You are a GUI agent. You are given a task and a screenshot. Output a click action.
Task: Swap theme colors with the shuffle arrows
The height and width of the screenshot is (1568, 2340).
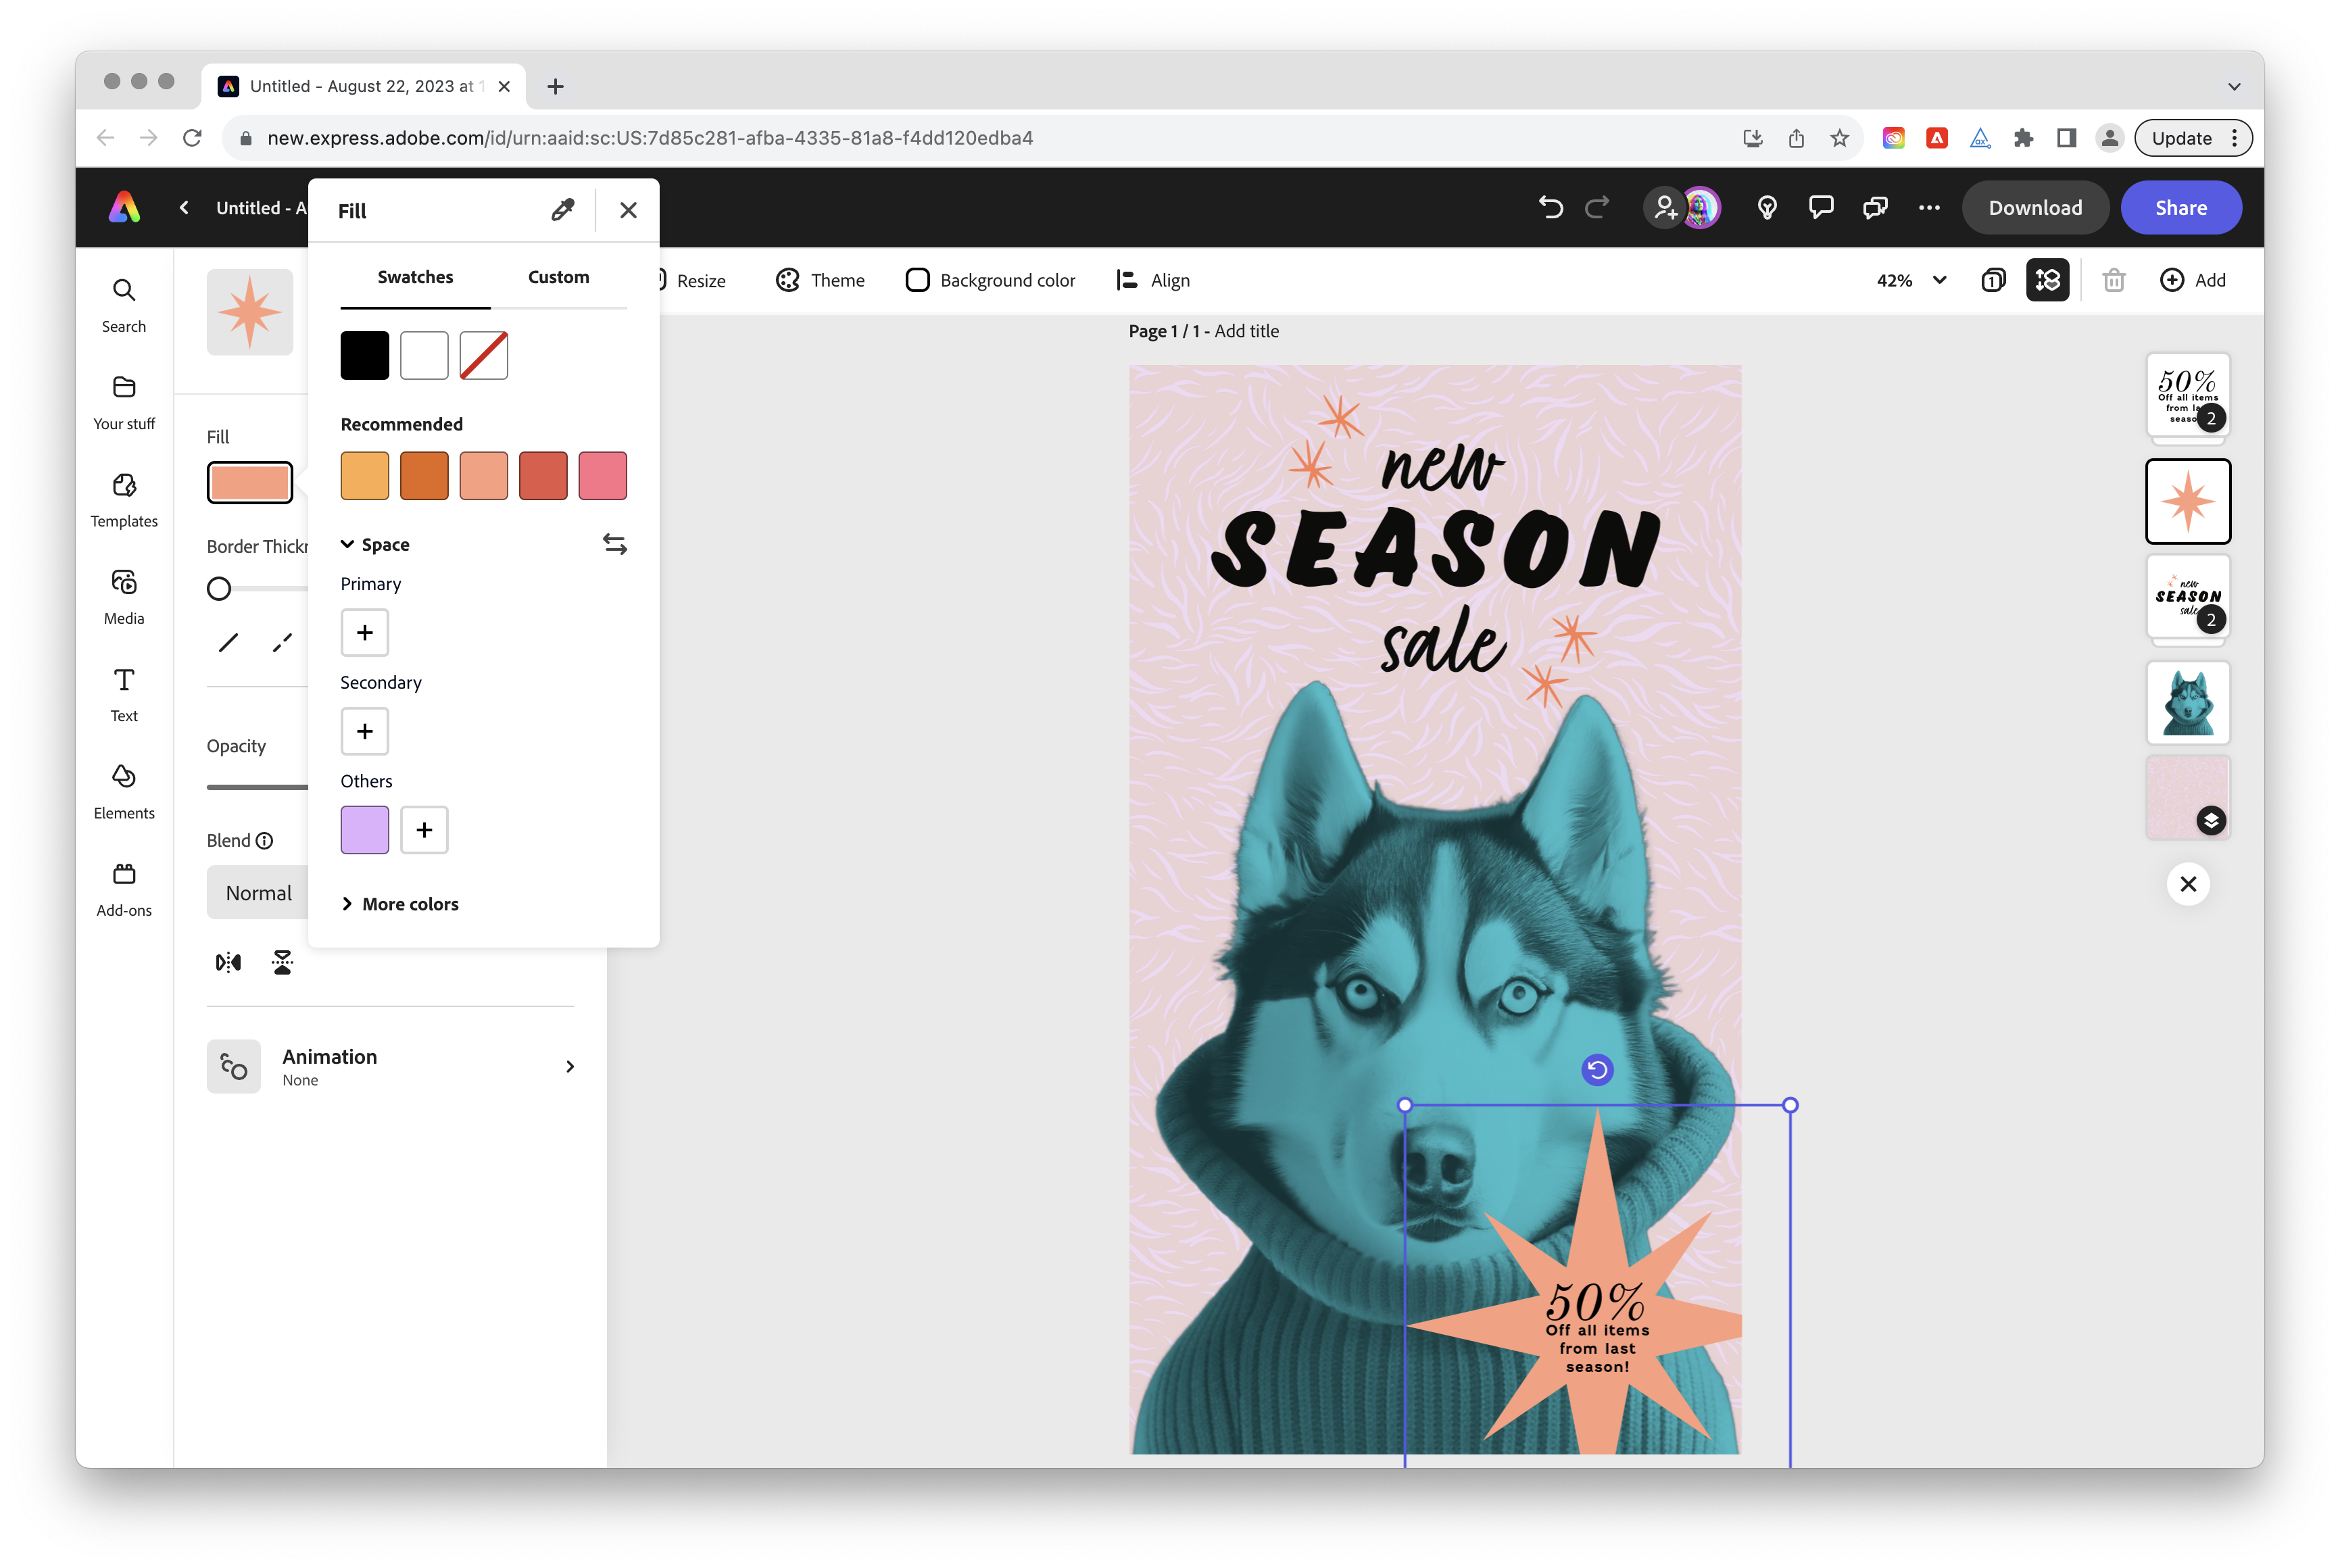[614, 544]
